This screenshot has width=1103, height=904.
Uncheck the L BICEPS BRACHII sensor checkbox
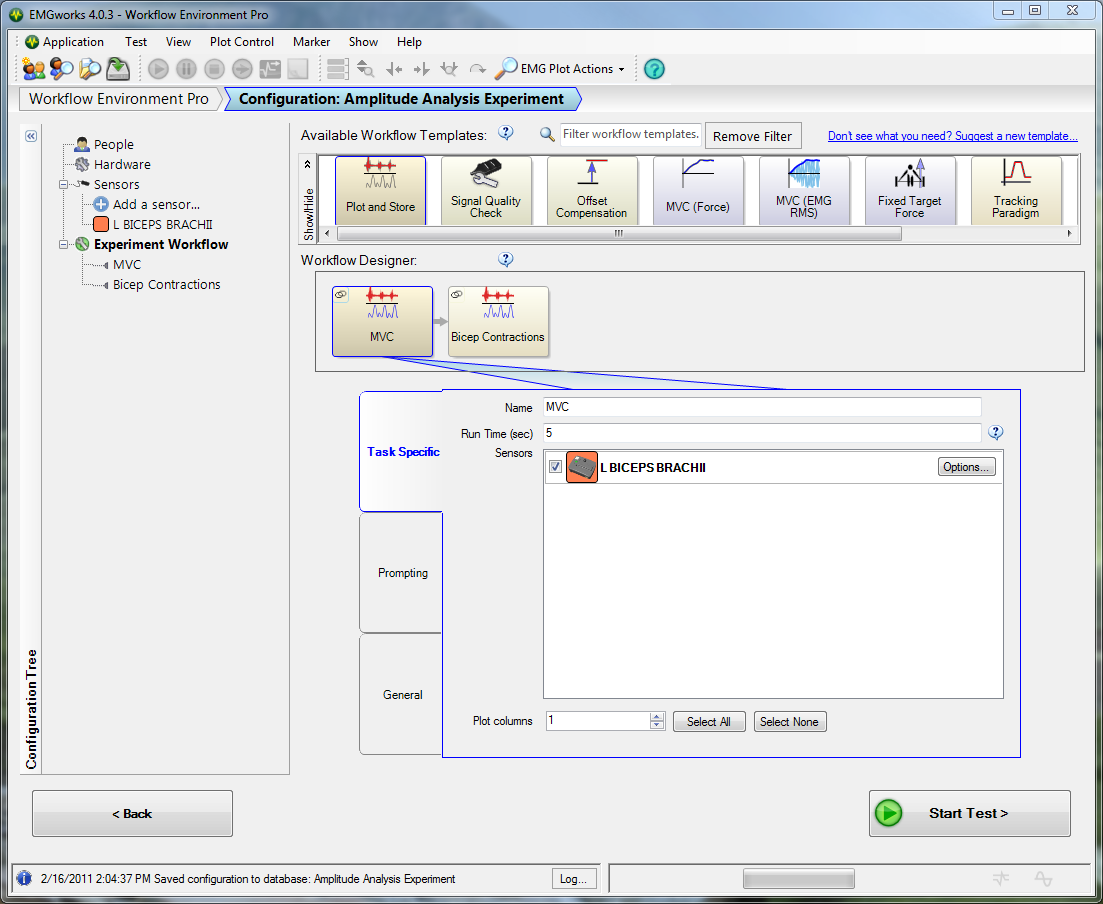555,467
